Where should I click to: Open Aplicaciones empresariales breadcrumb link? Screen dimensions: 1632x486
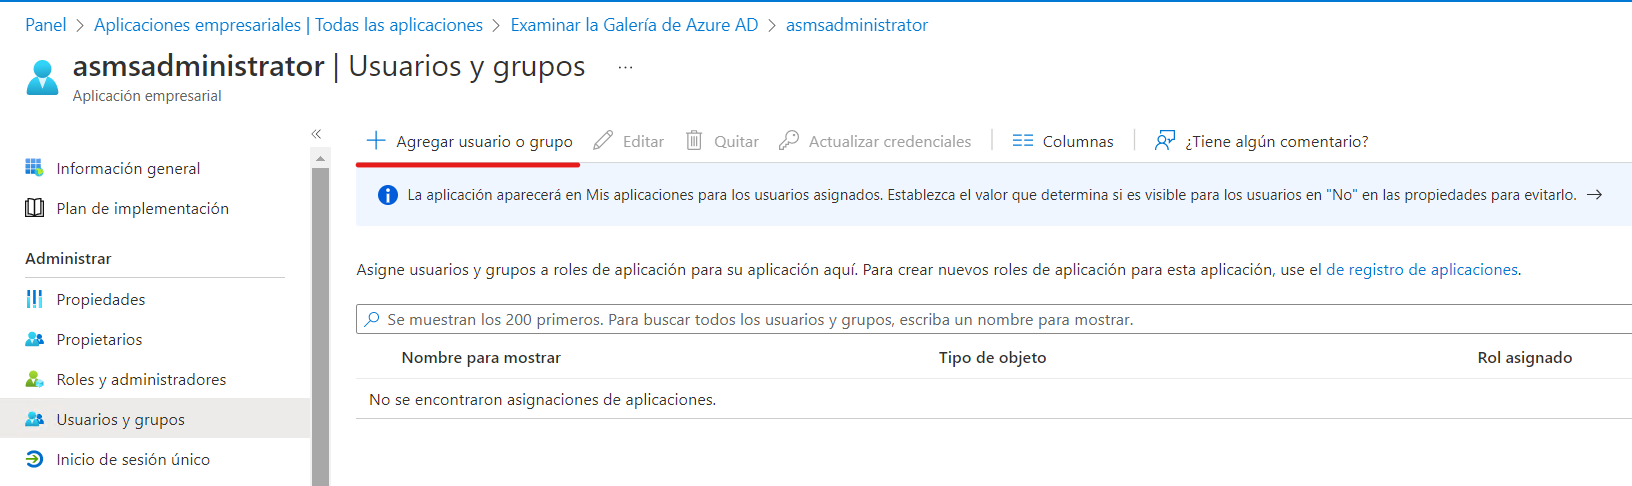tap(288, 25)
